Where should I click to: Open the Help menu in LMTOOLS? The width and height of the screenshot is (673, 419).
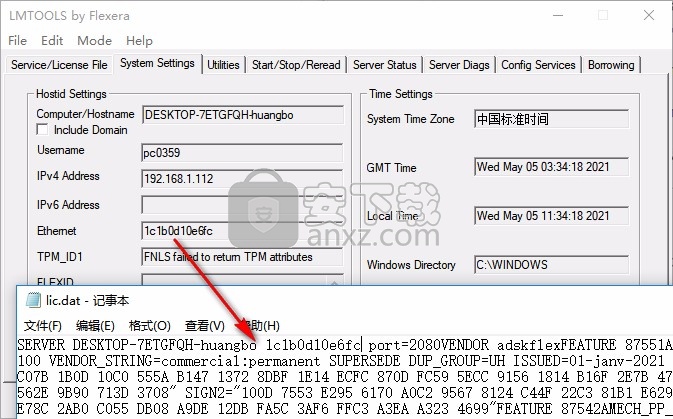point(139,40)
